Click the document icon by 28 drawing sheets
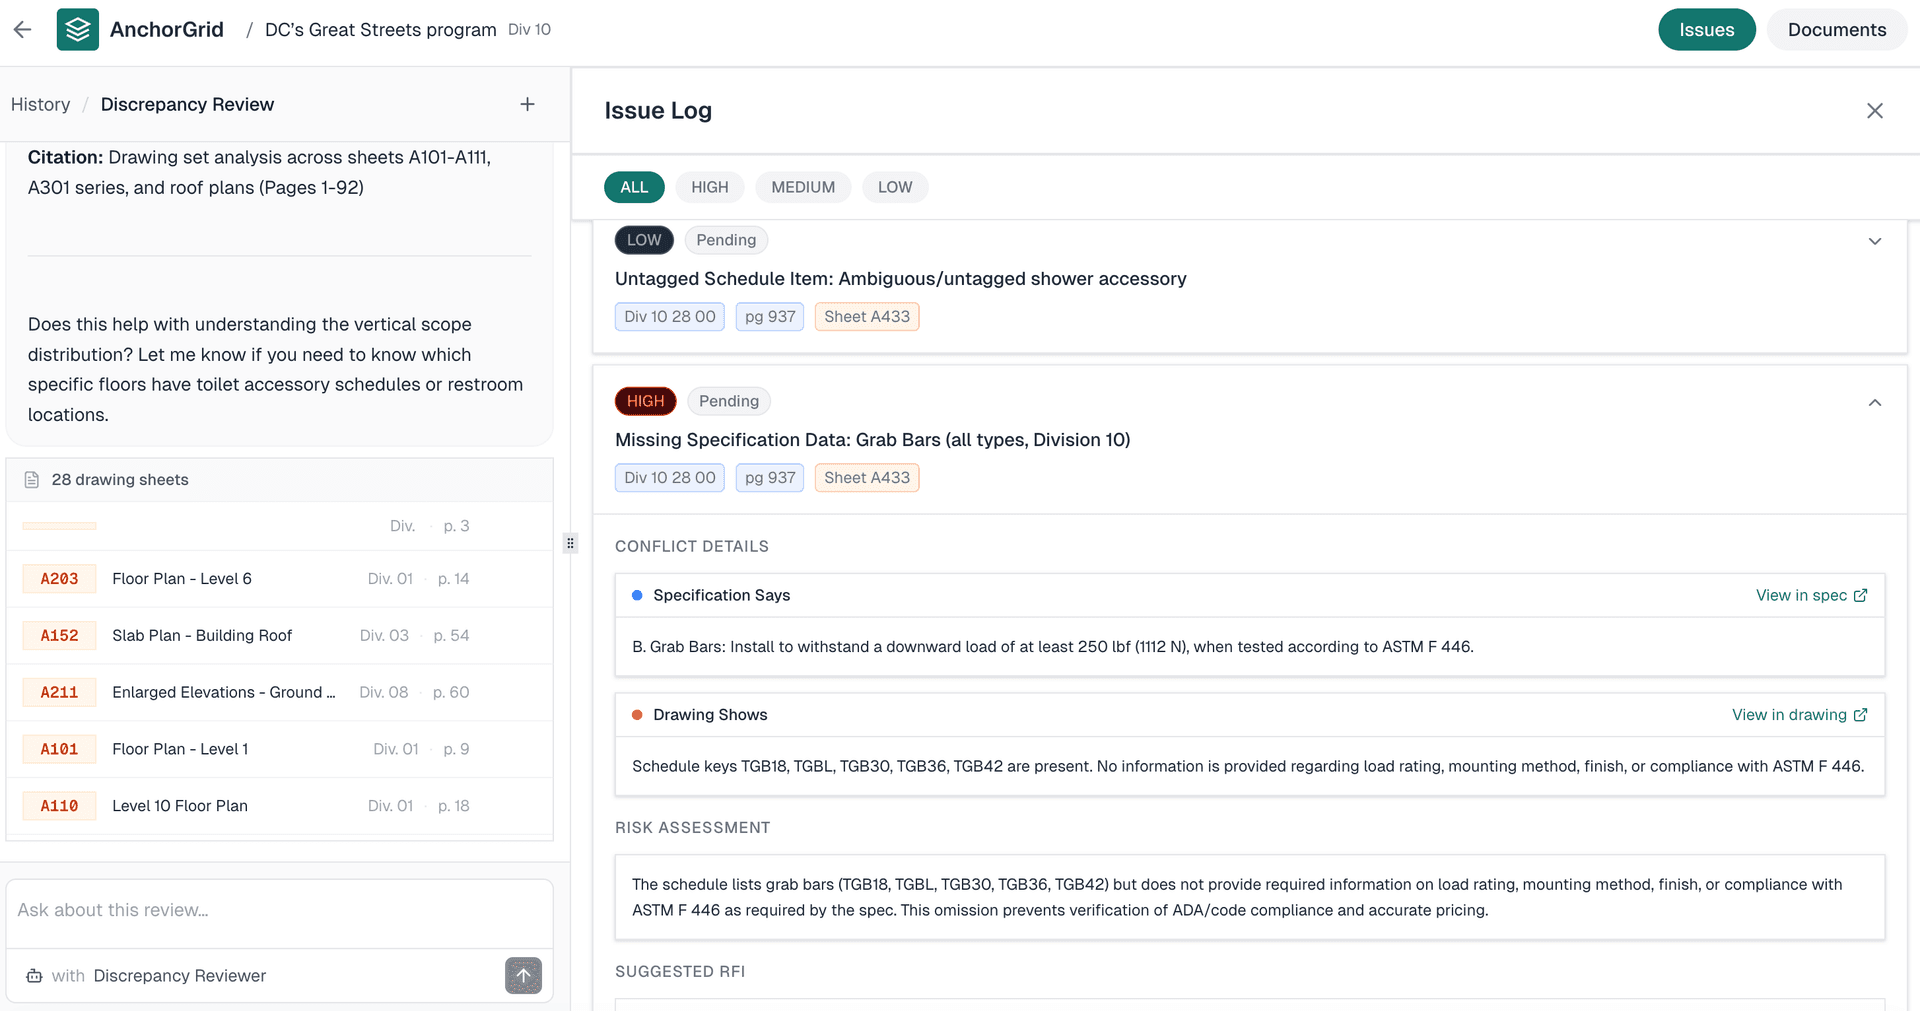 32,480
